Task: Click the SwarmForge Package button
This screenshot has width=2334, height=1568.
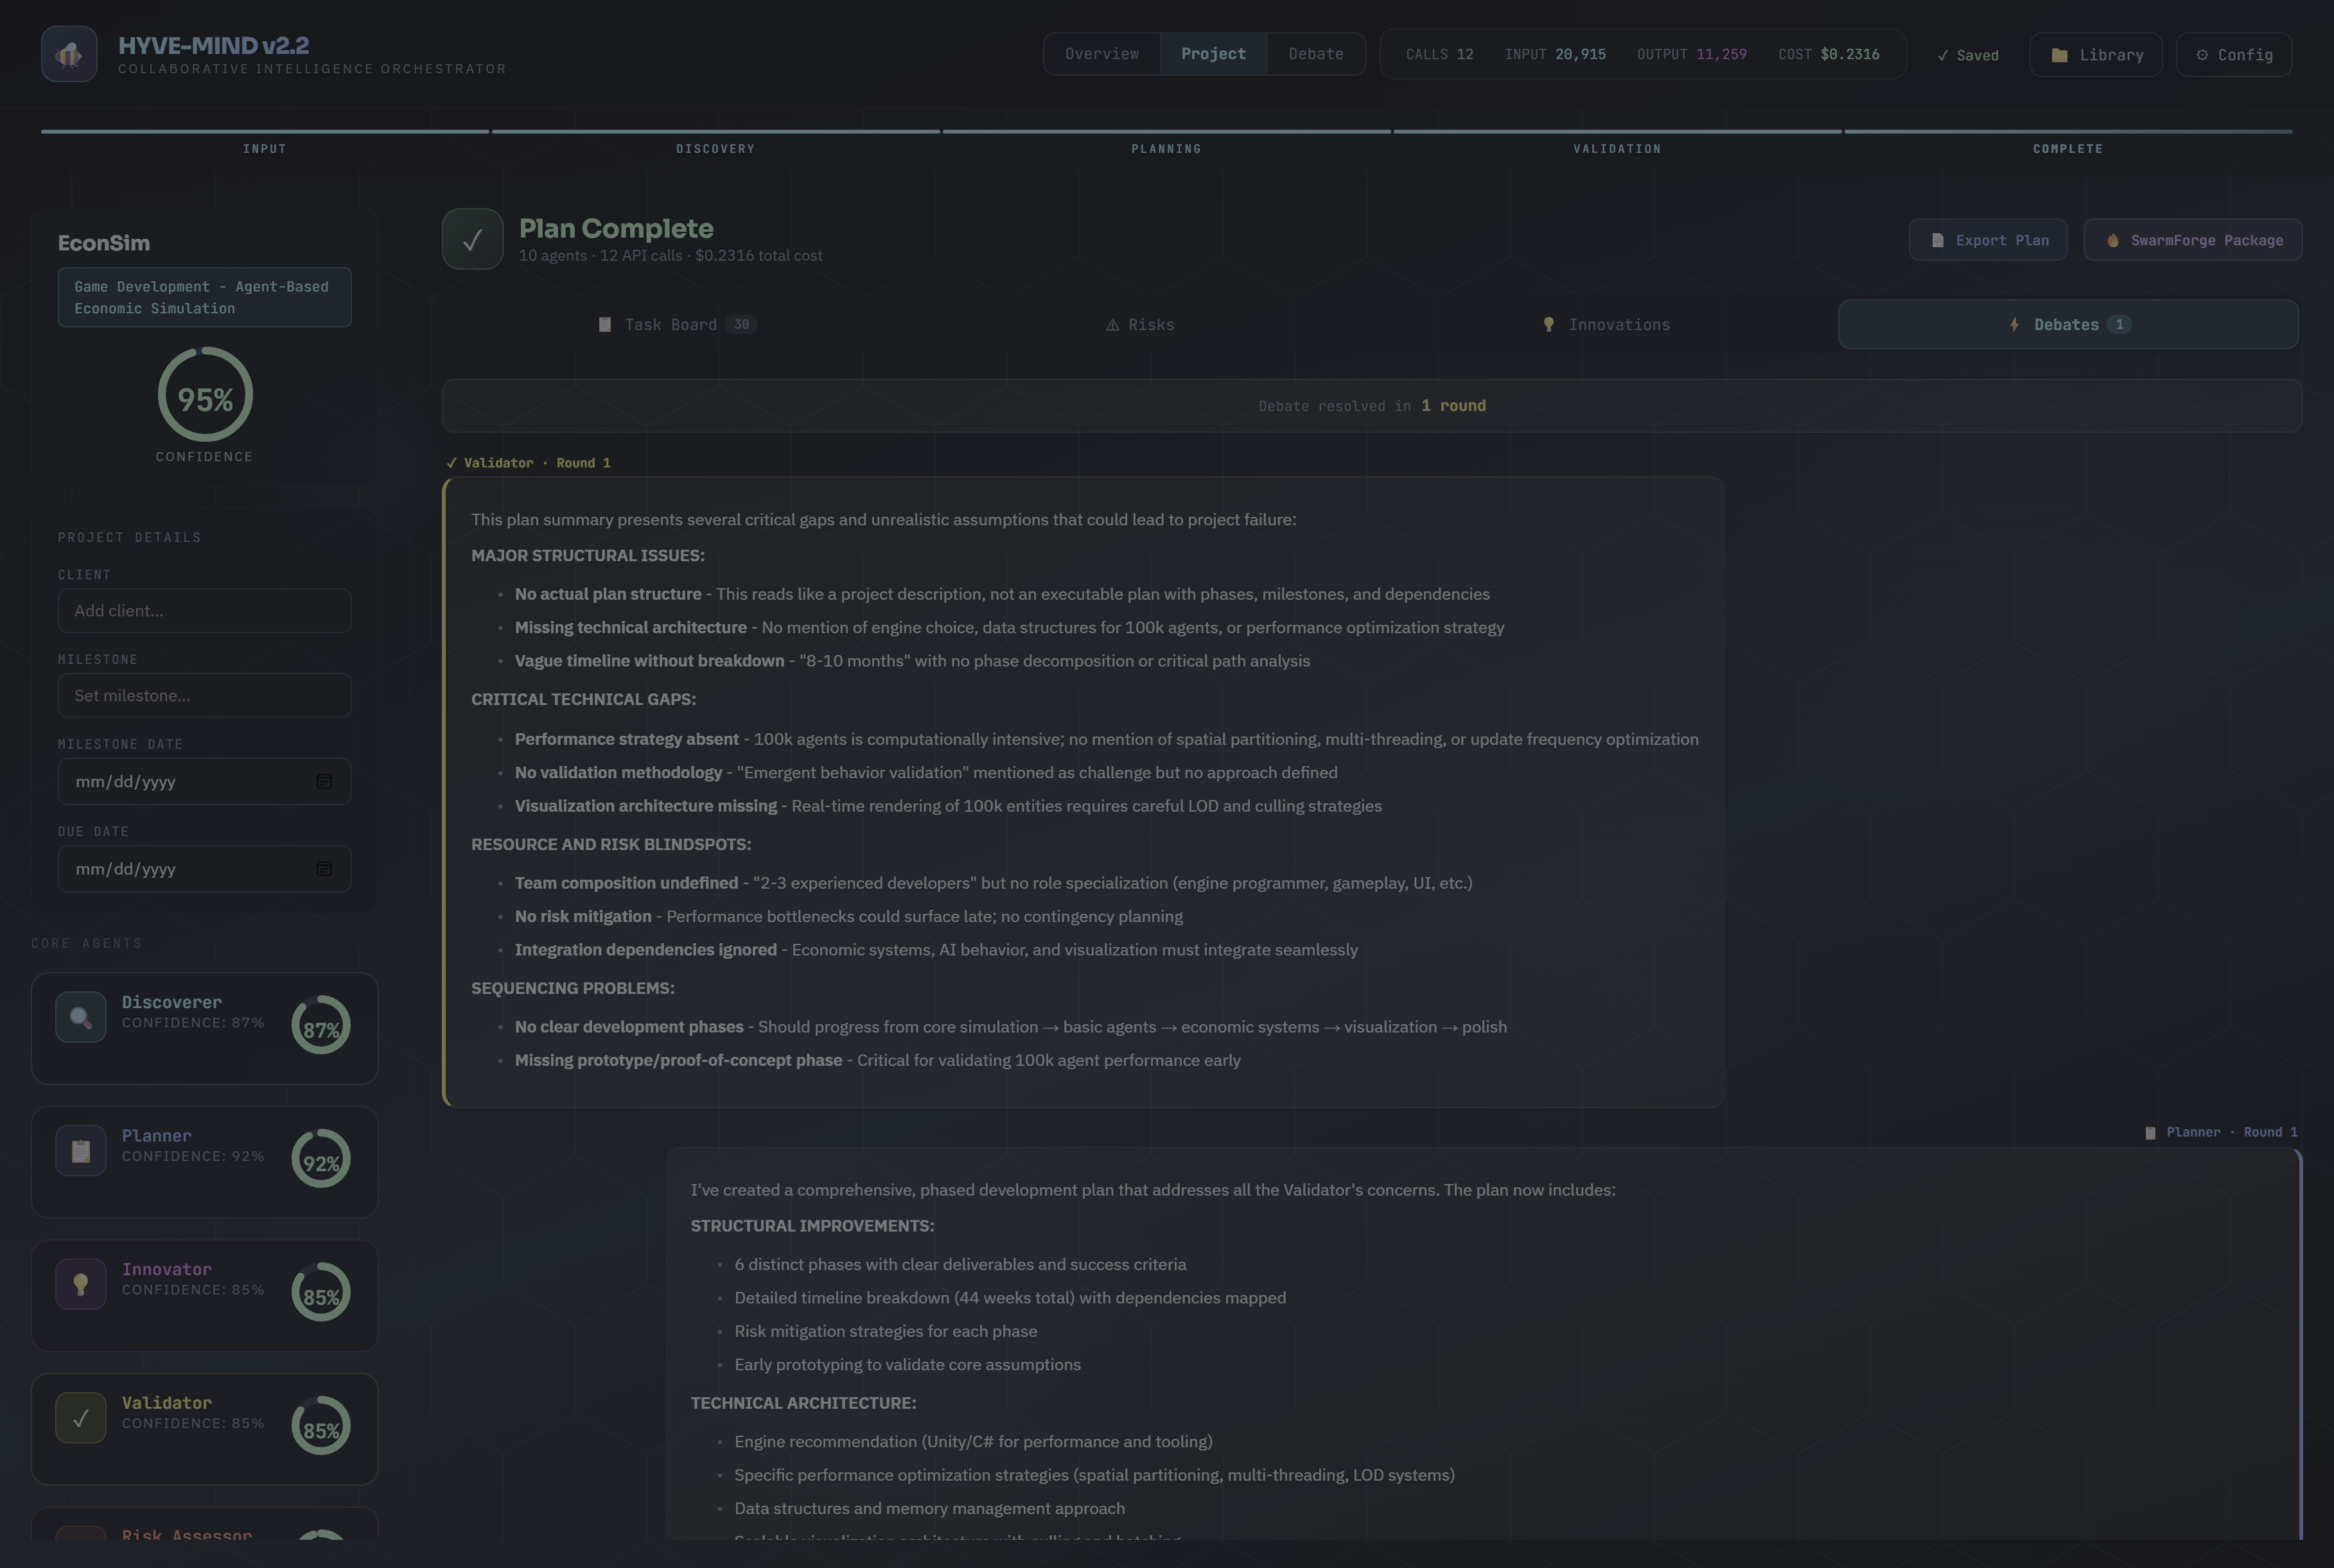Action: 2192,240
